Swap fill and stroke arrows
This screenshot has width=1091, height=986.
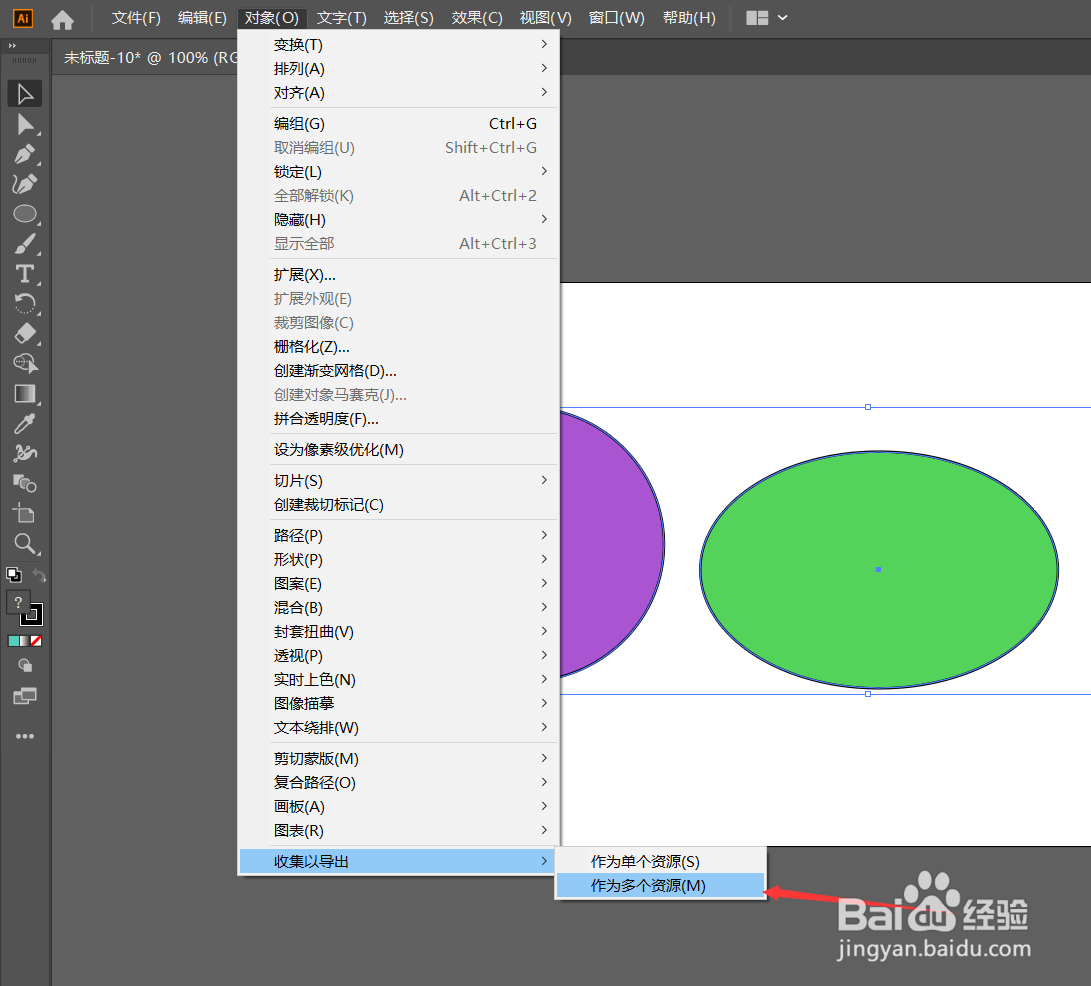(39, 575)
